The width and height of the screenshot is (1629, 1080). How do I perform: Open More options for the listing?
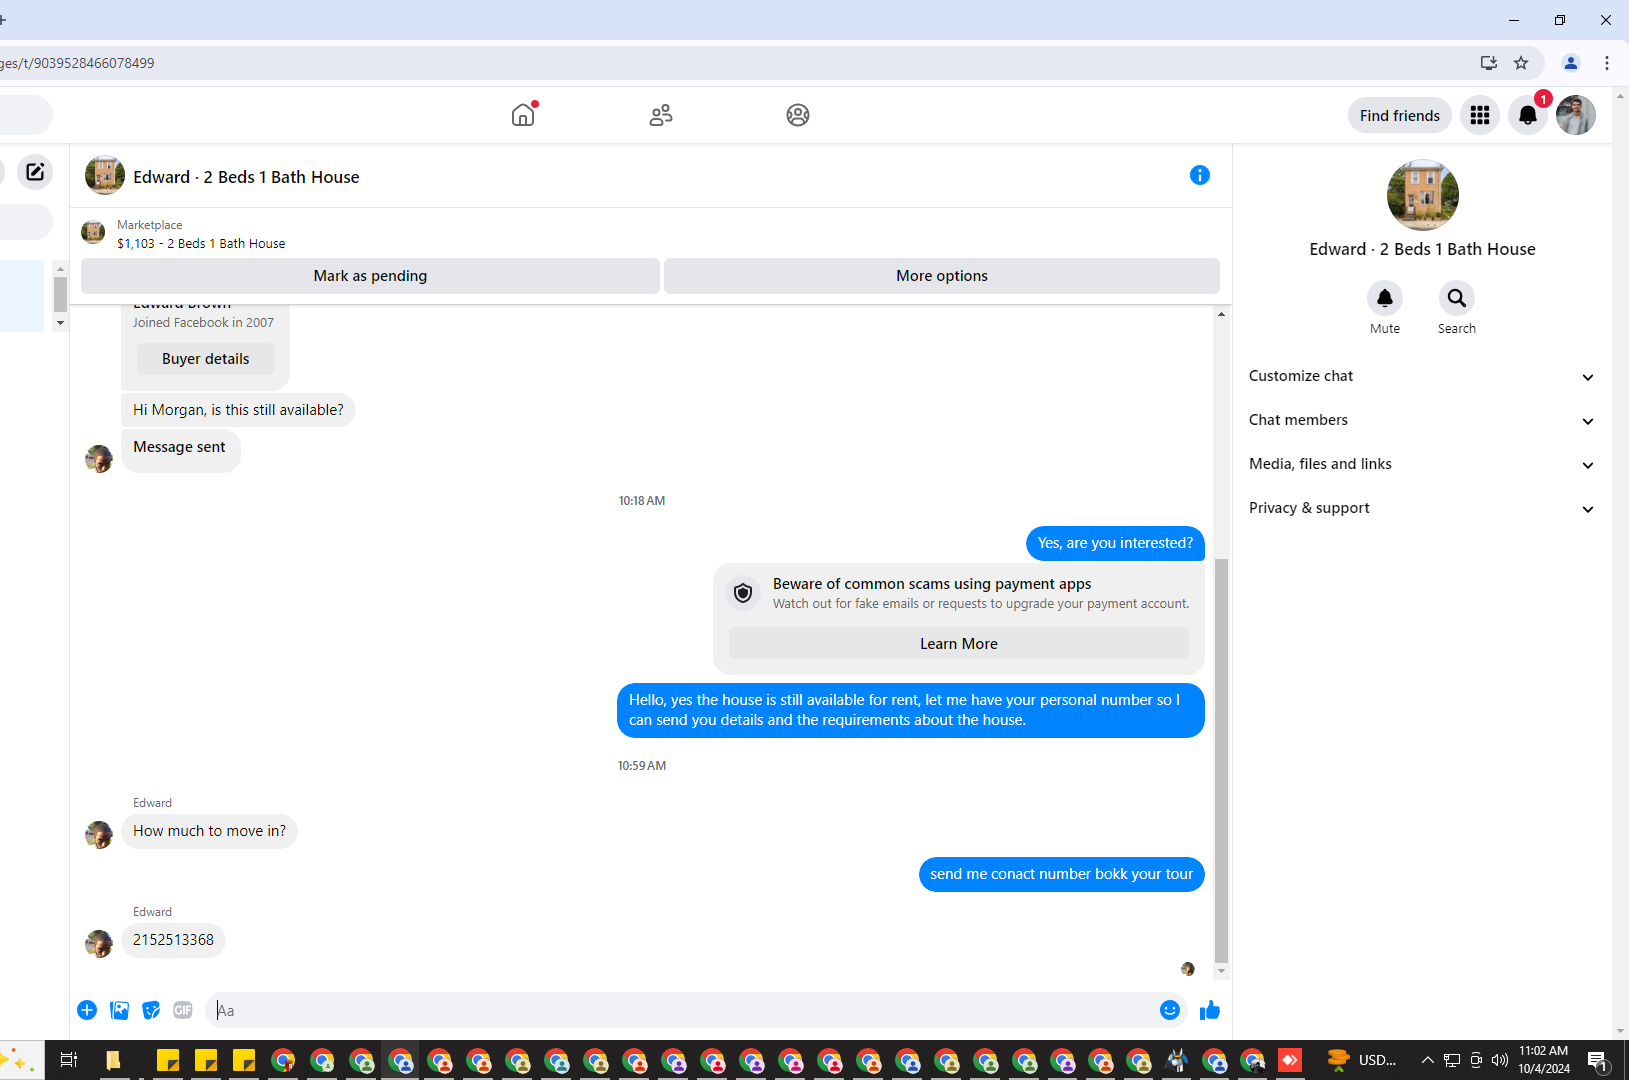coord(942,276)
